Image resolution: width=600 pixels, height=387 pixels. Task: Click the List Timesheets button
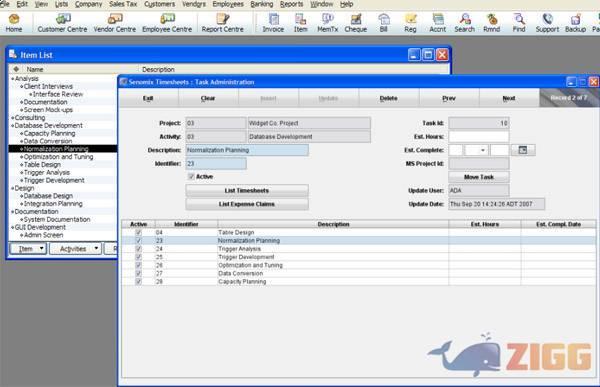247,191
